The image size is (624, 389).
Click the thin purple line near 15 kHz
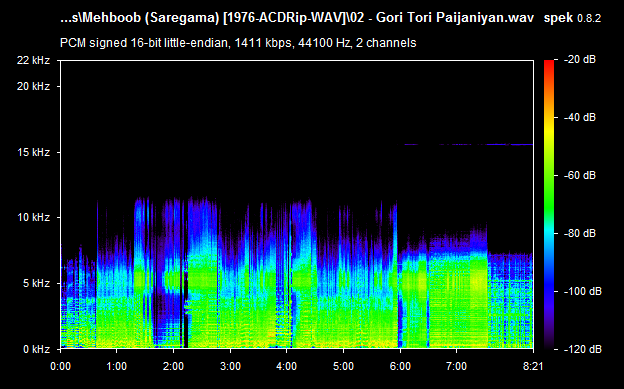pyautogui.click(x=468, y=145)
